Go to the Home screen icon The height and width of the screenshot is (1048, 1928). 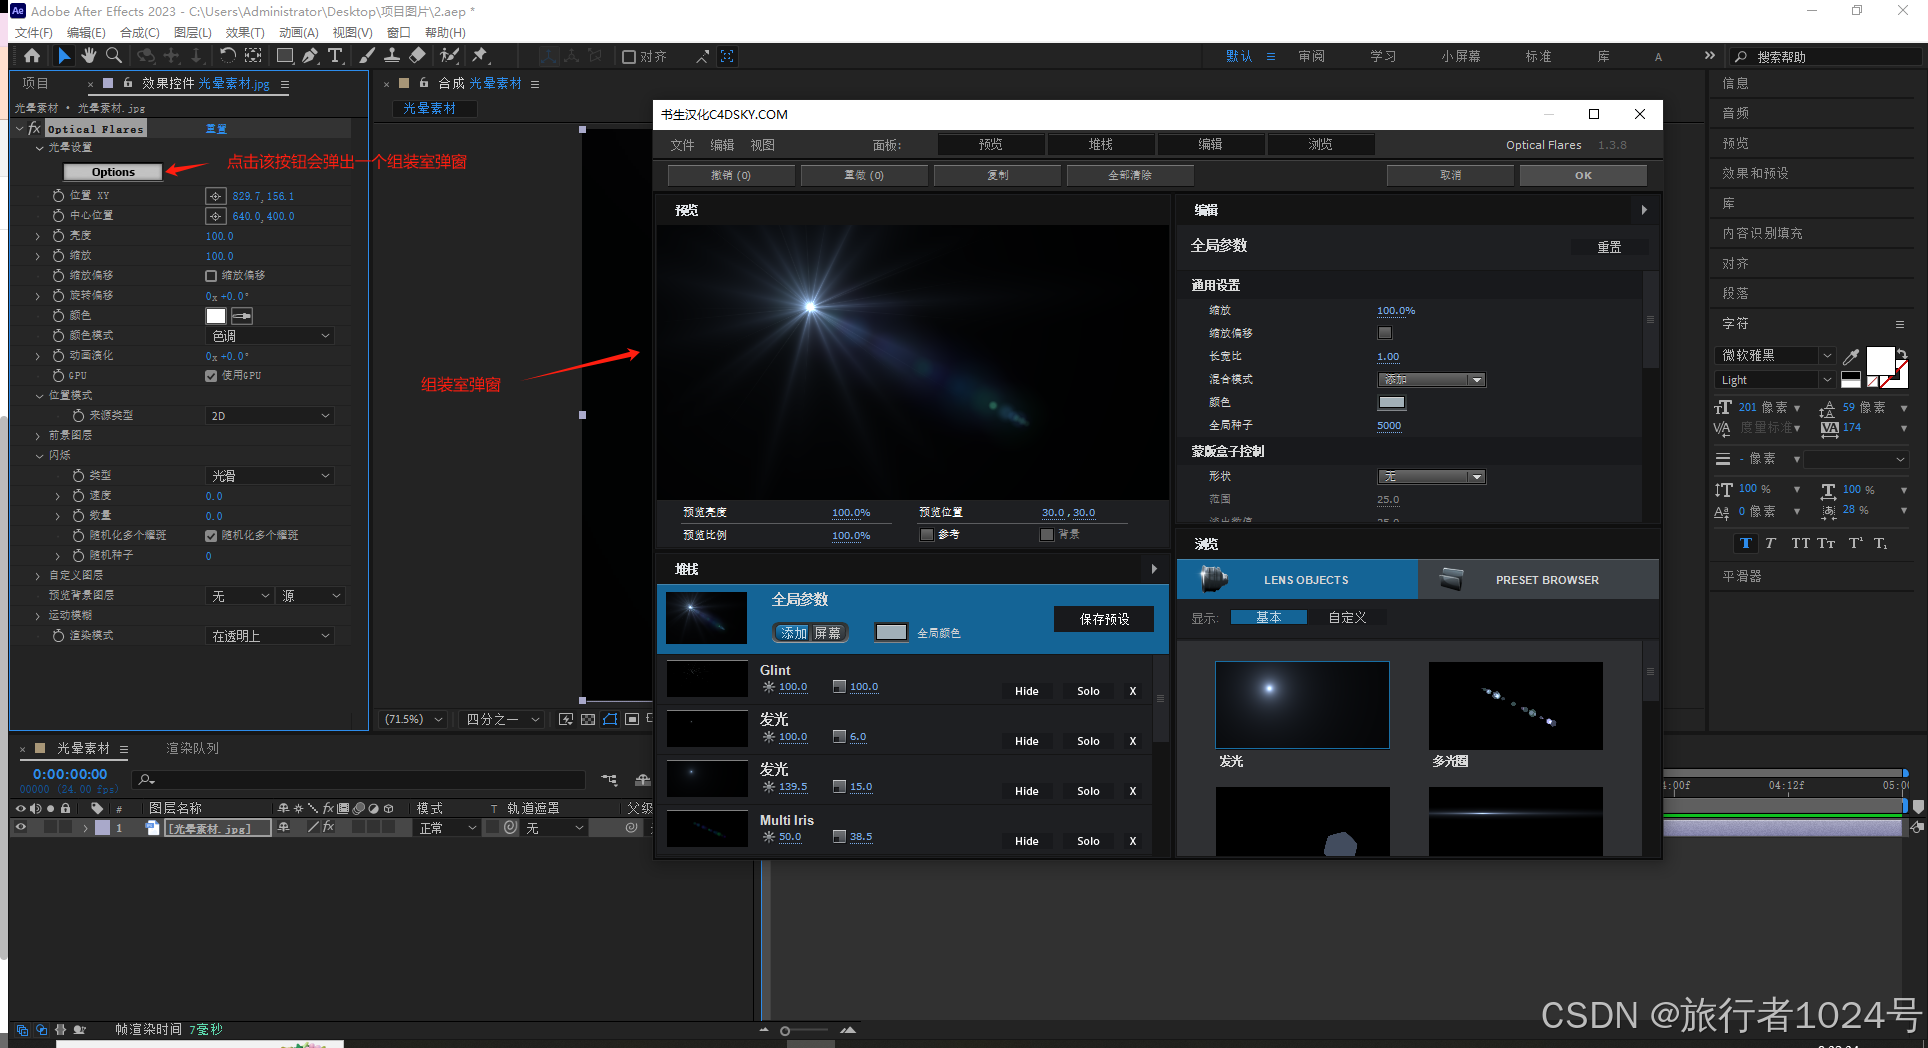coord(32,56)
